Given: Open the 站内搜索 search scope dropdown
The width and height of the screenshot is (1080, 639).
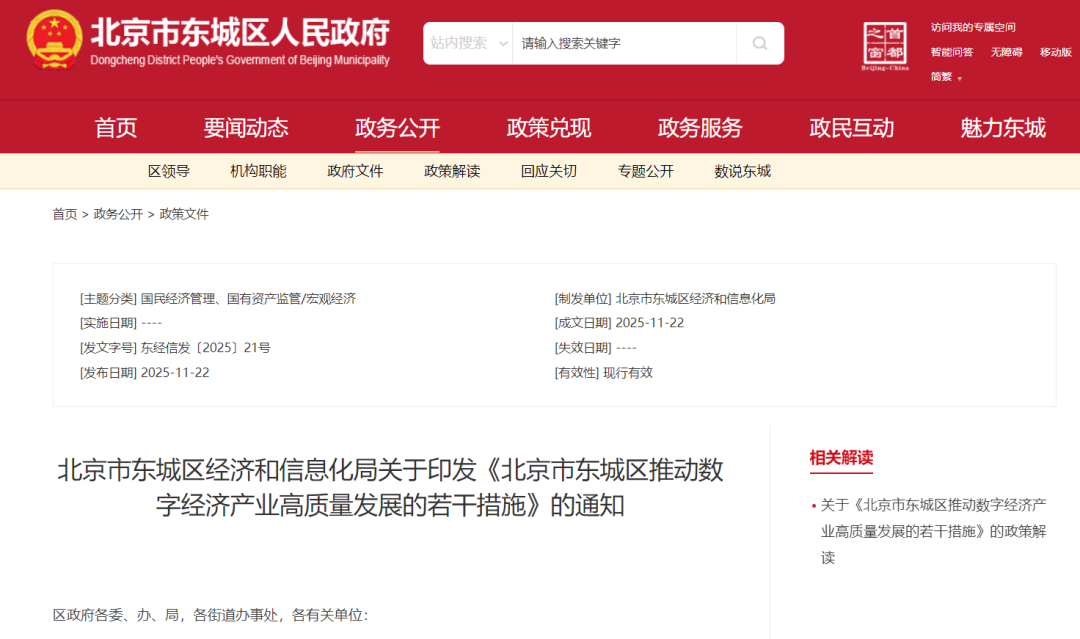Looking at the screenshot, I should pos(467,43).
